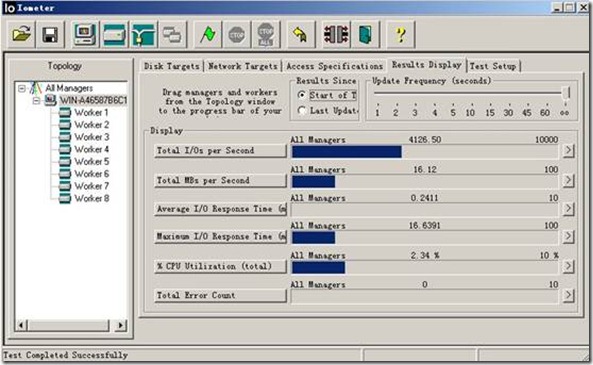Viewport: 593px width, 365px height.
Task: Collapse the WIN-A46587B6C1 manager node
Action: coord(36,101)
